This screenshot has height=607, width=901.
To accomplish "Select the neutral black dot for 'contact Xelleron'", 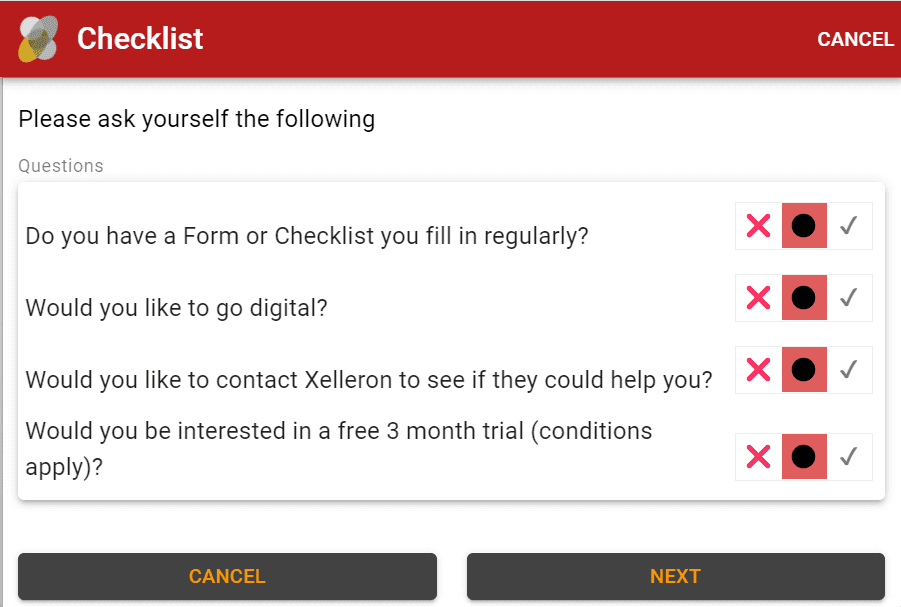I will coord(804,370).
